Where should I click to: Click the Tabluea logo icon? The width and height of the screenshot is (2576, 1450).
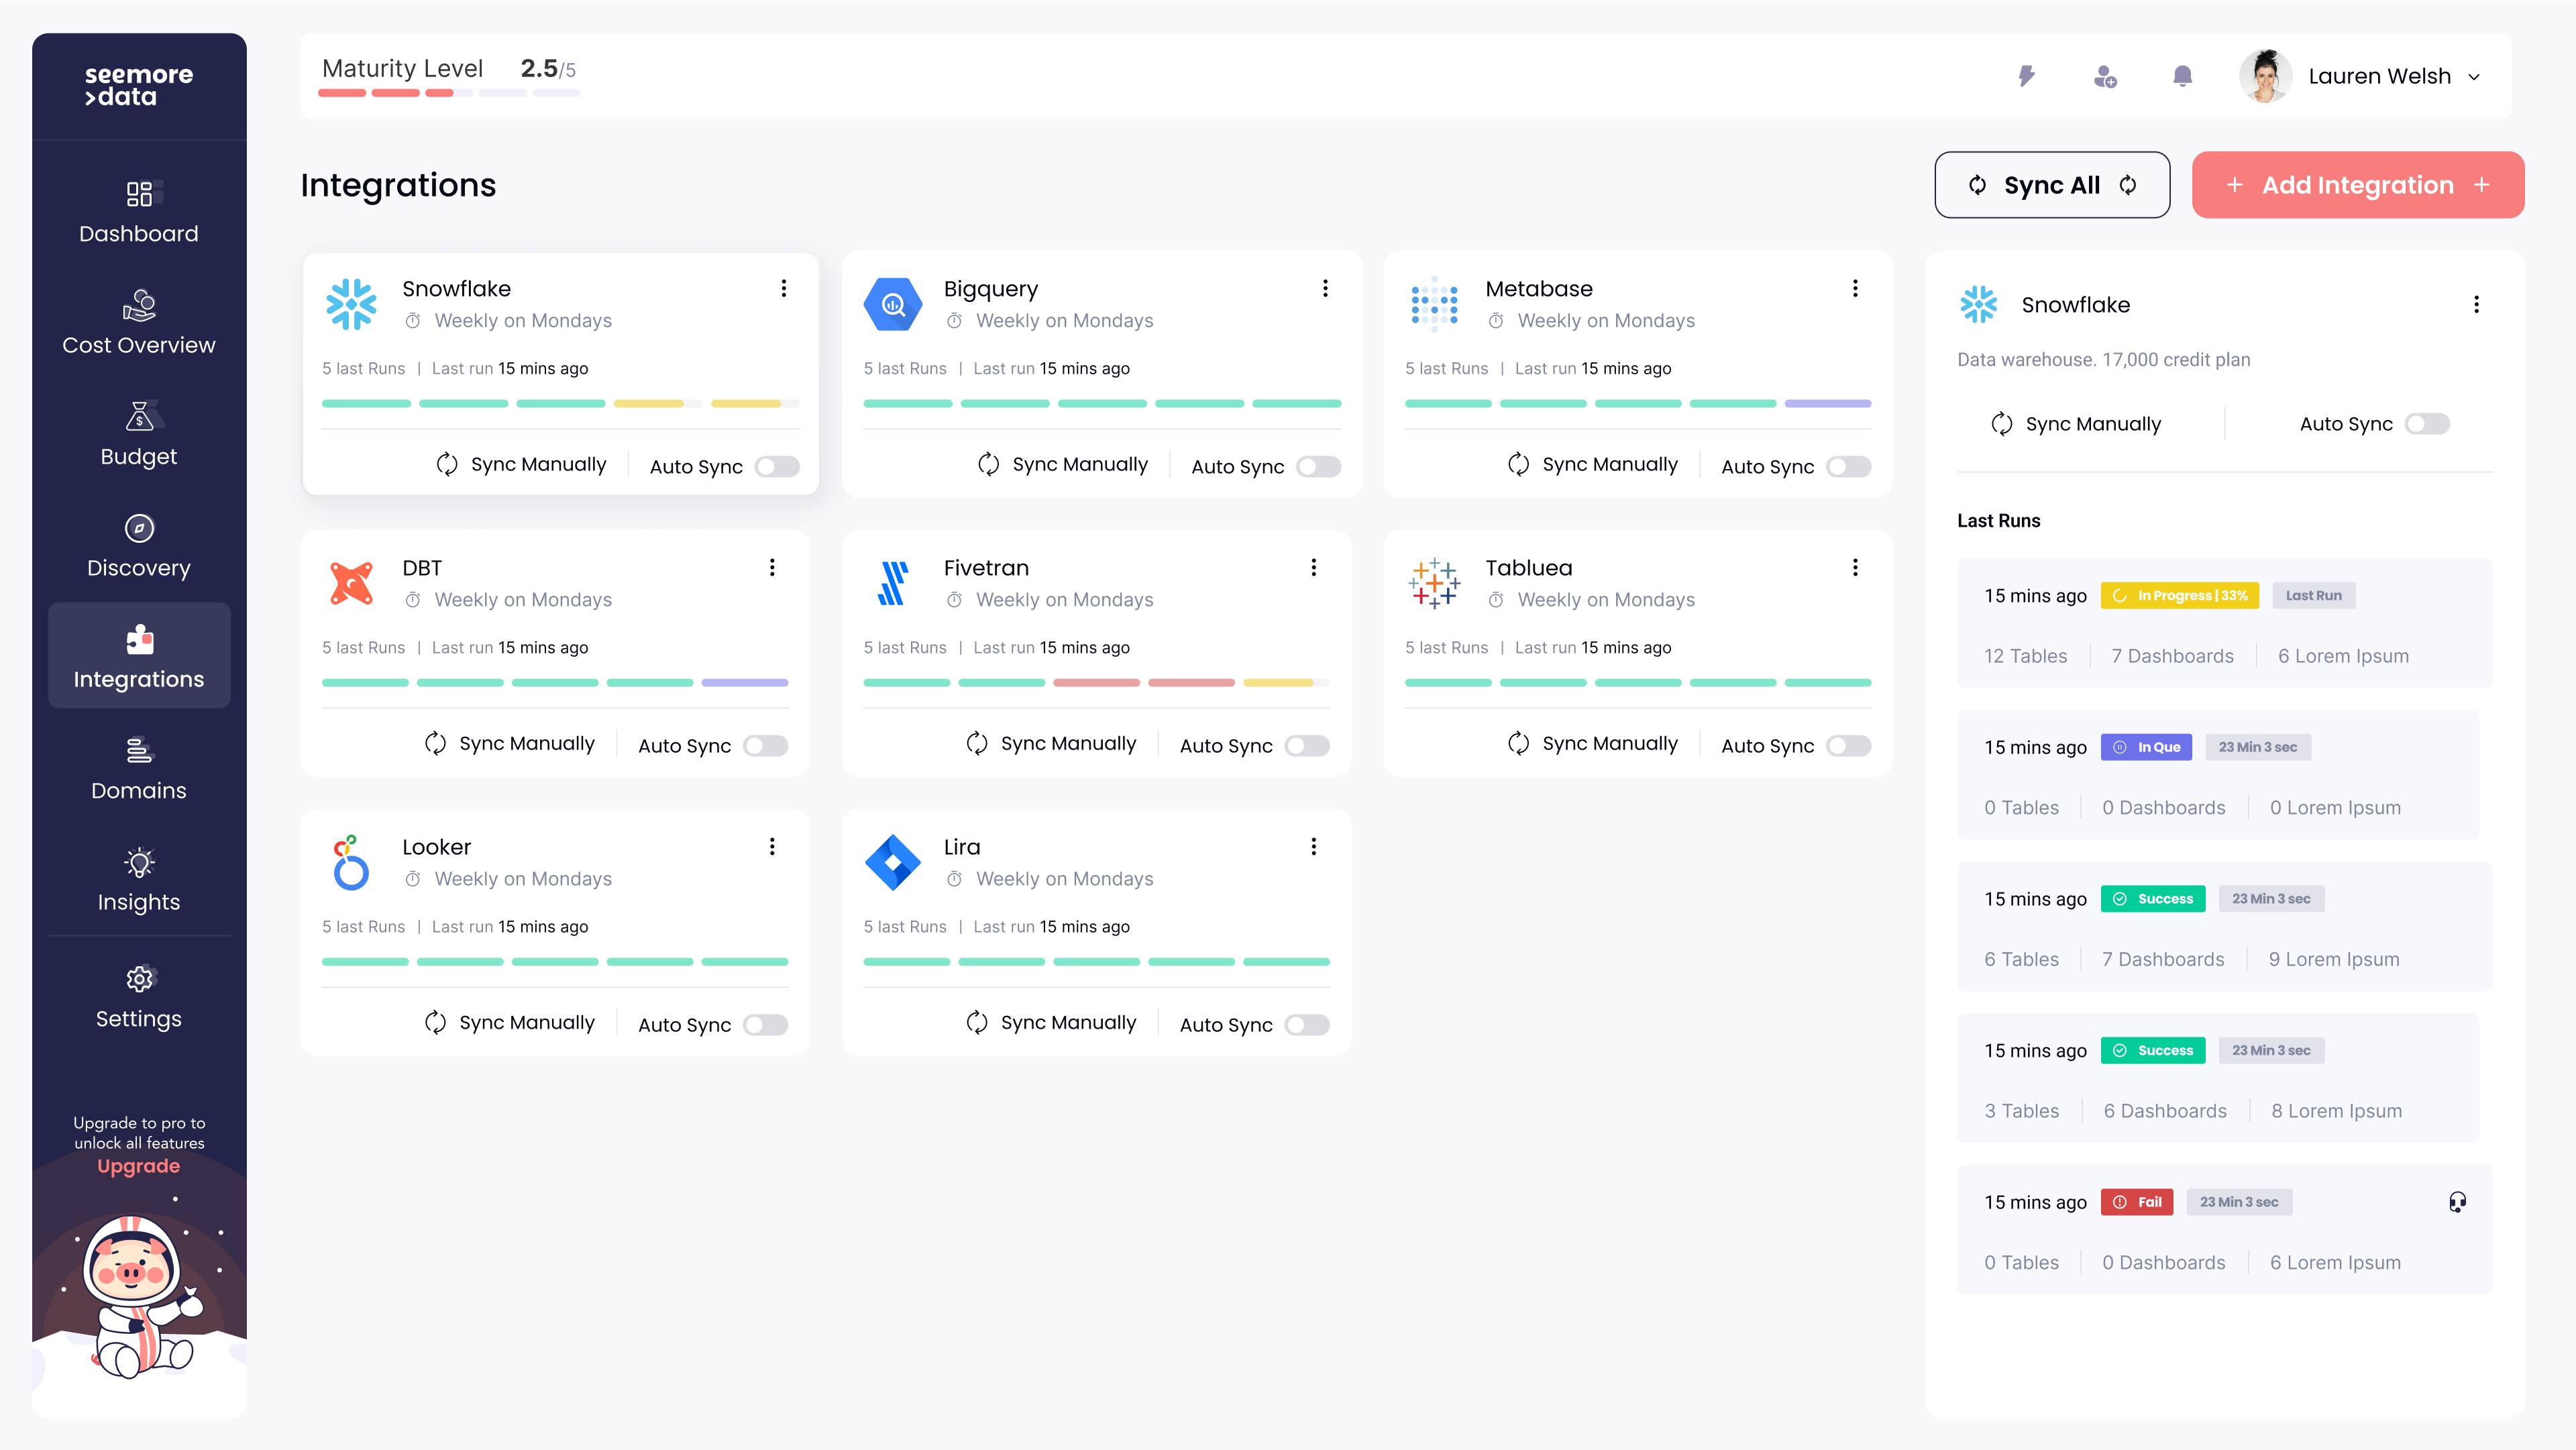pos(1434,583)
